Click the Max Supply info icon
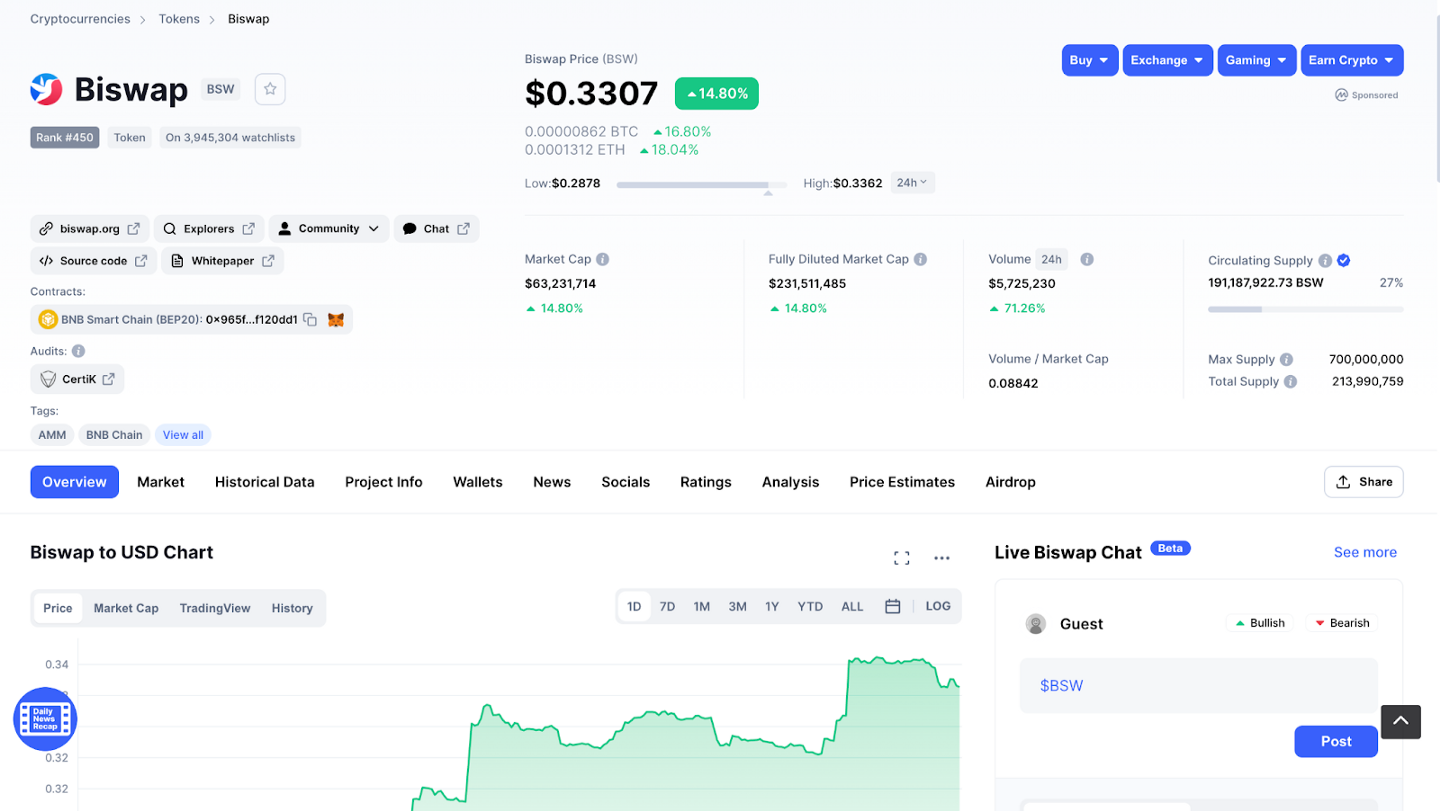Screen dimensions: 1440x811 (1287, 359)
